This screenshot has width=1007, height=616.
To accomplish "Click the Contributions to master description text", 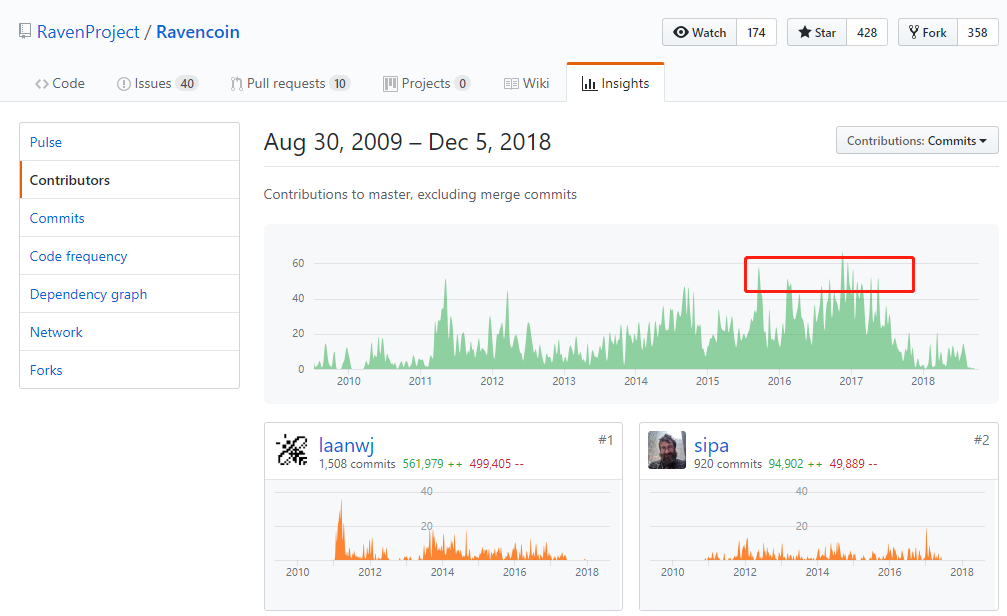I will pyautogui.click(x=420, y=195).
